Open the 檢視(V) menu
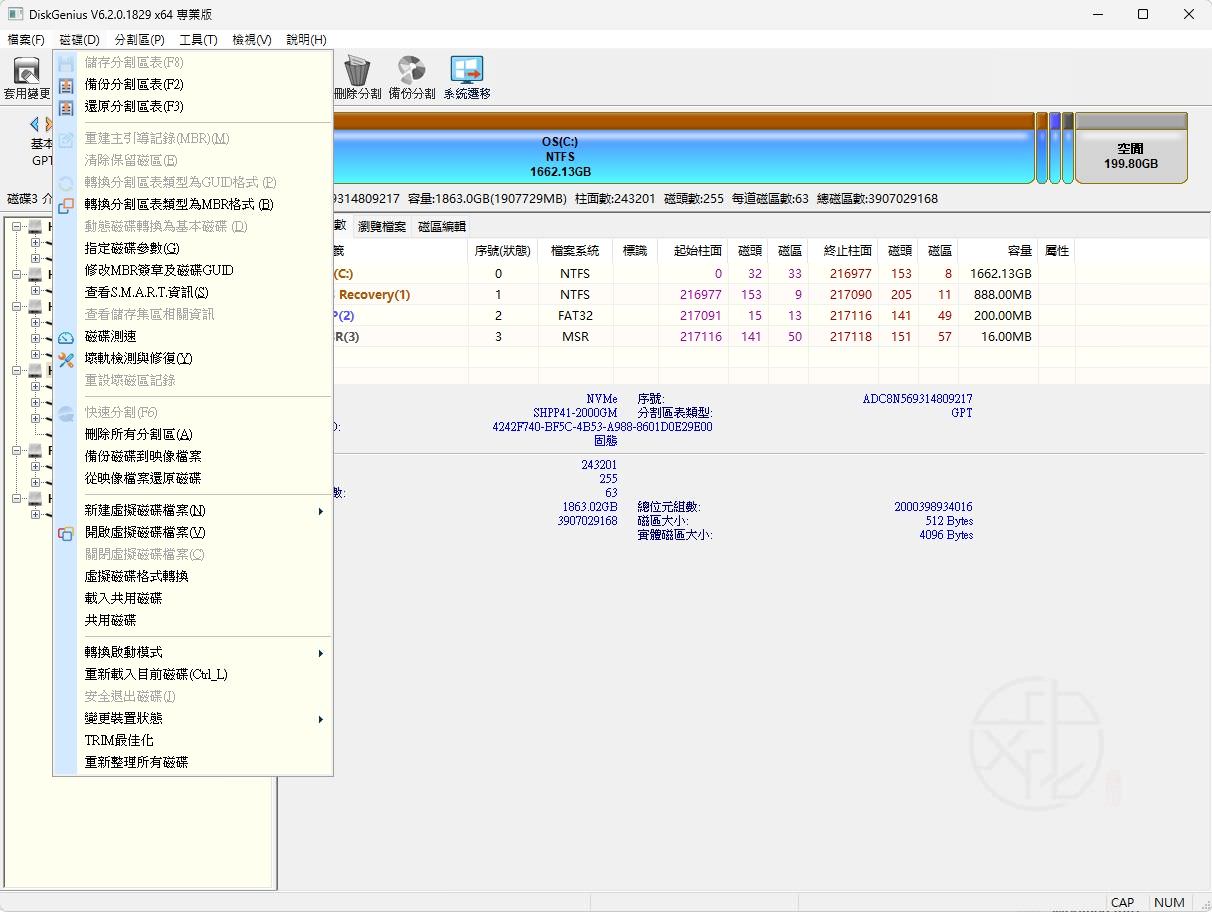Screen dimensions: 1212x912 pyautogui.click(x=252, y=40)
